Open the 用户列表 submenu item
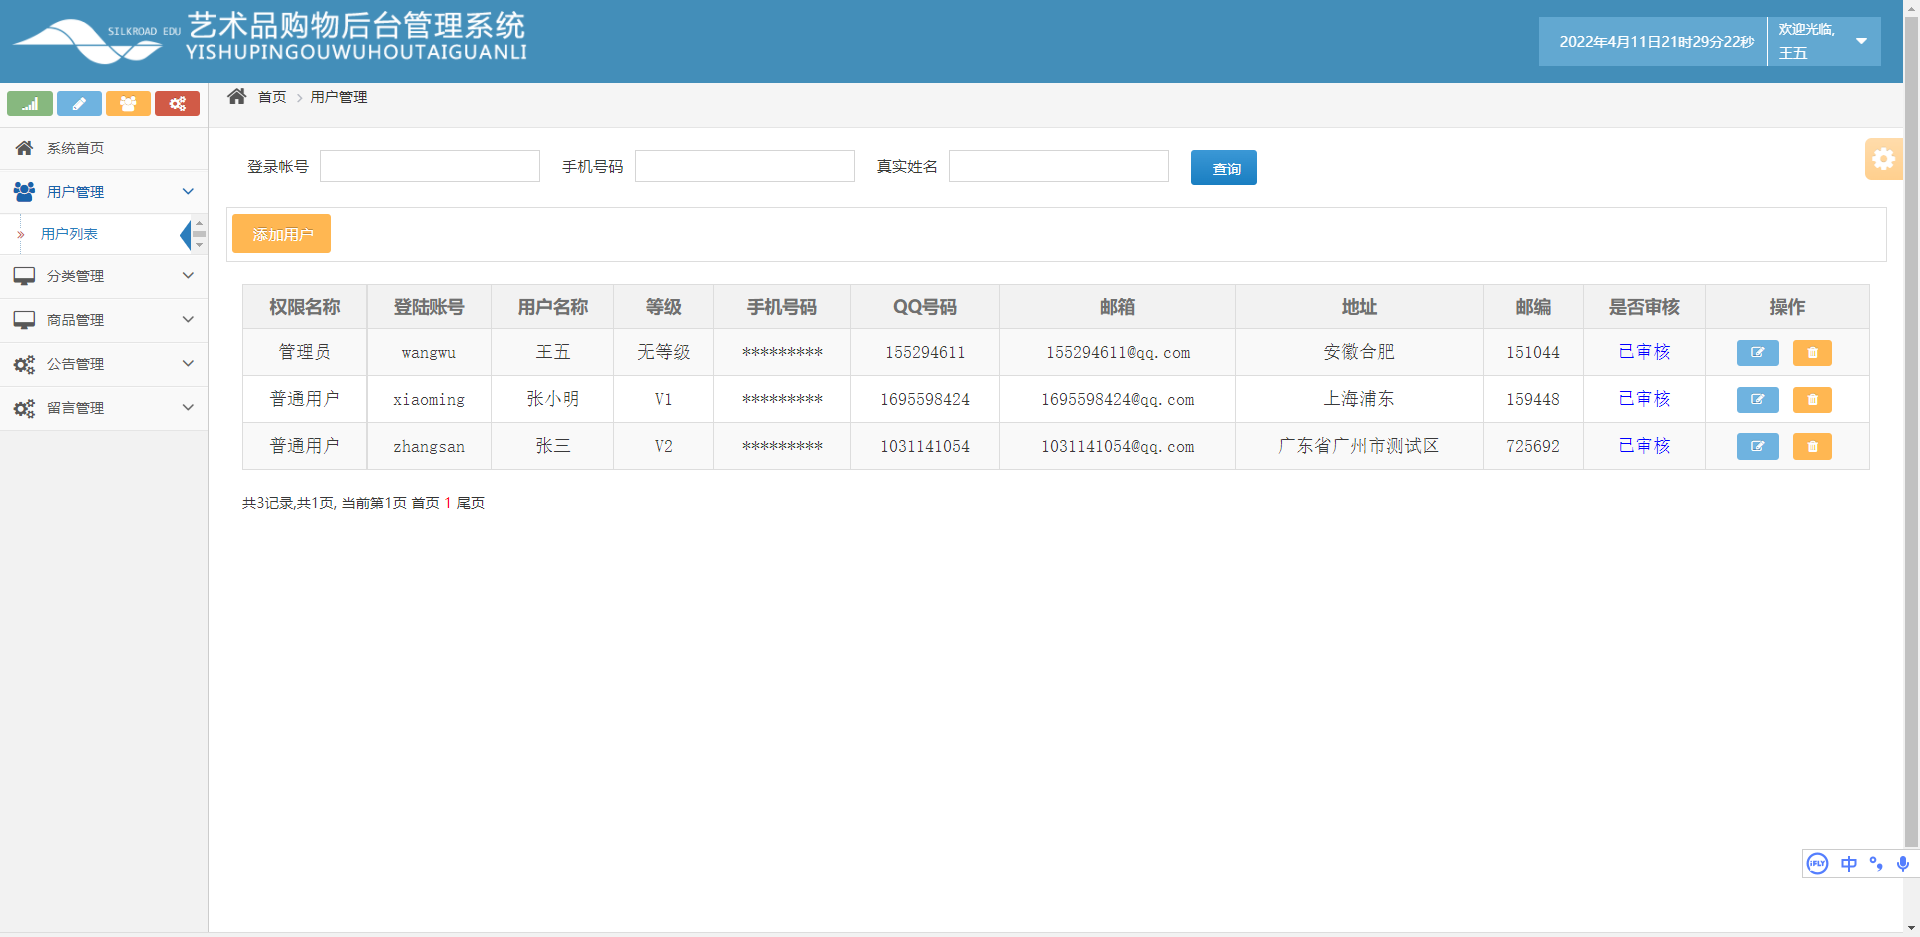Viewport: 1920px width, 937px height. [x=69, y=234]
